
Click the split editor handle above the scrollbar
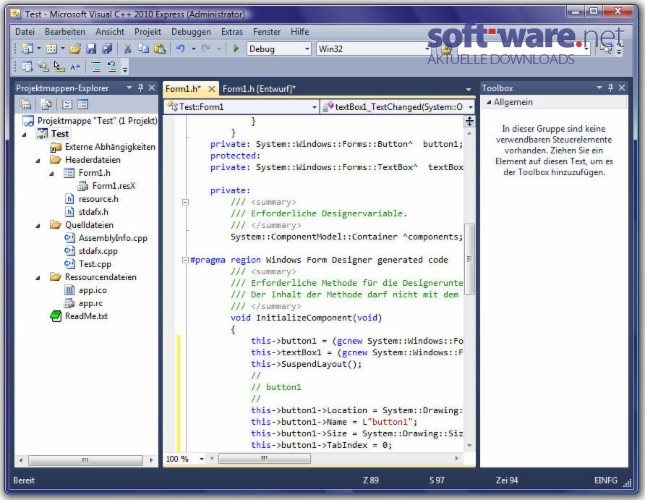point(469,121)
